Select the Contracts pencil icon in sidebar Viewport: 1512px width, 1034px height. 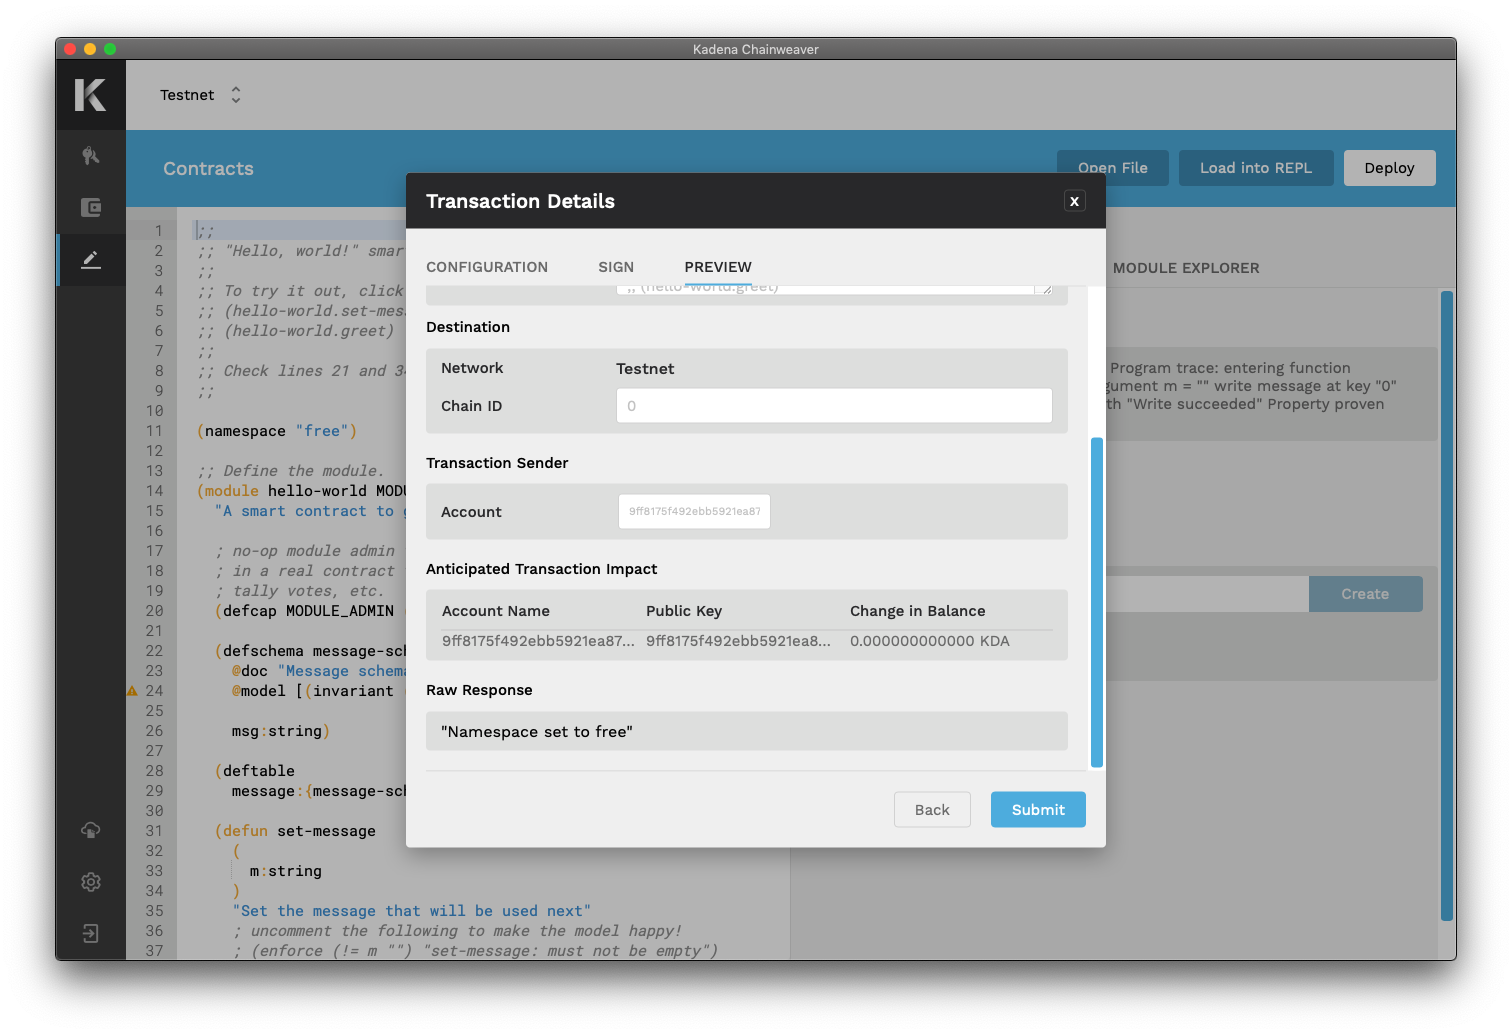(x=91, y=260)
